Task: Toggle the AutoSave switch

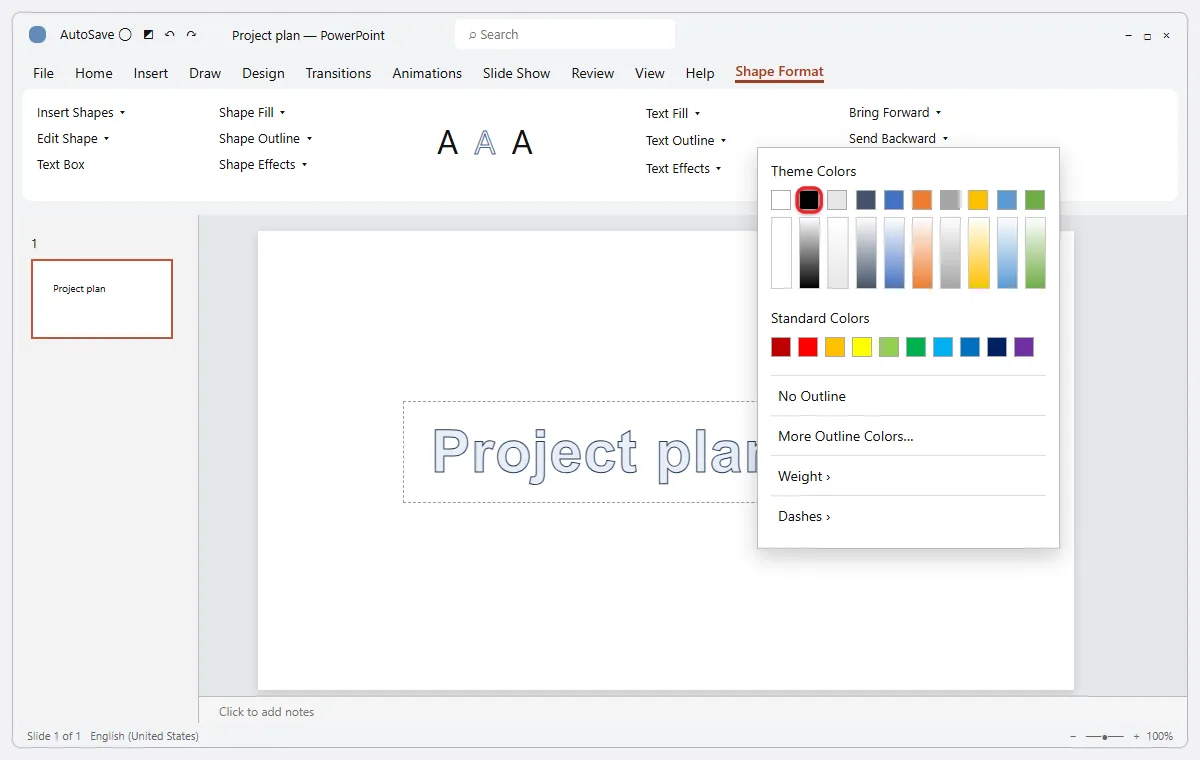Action: 125,35
